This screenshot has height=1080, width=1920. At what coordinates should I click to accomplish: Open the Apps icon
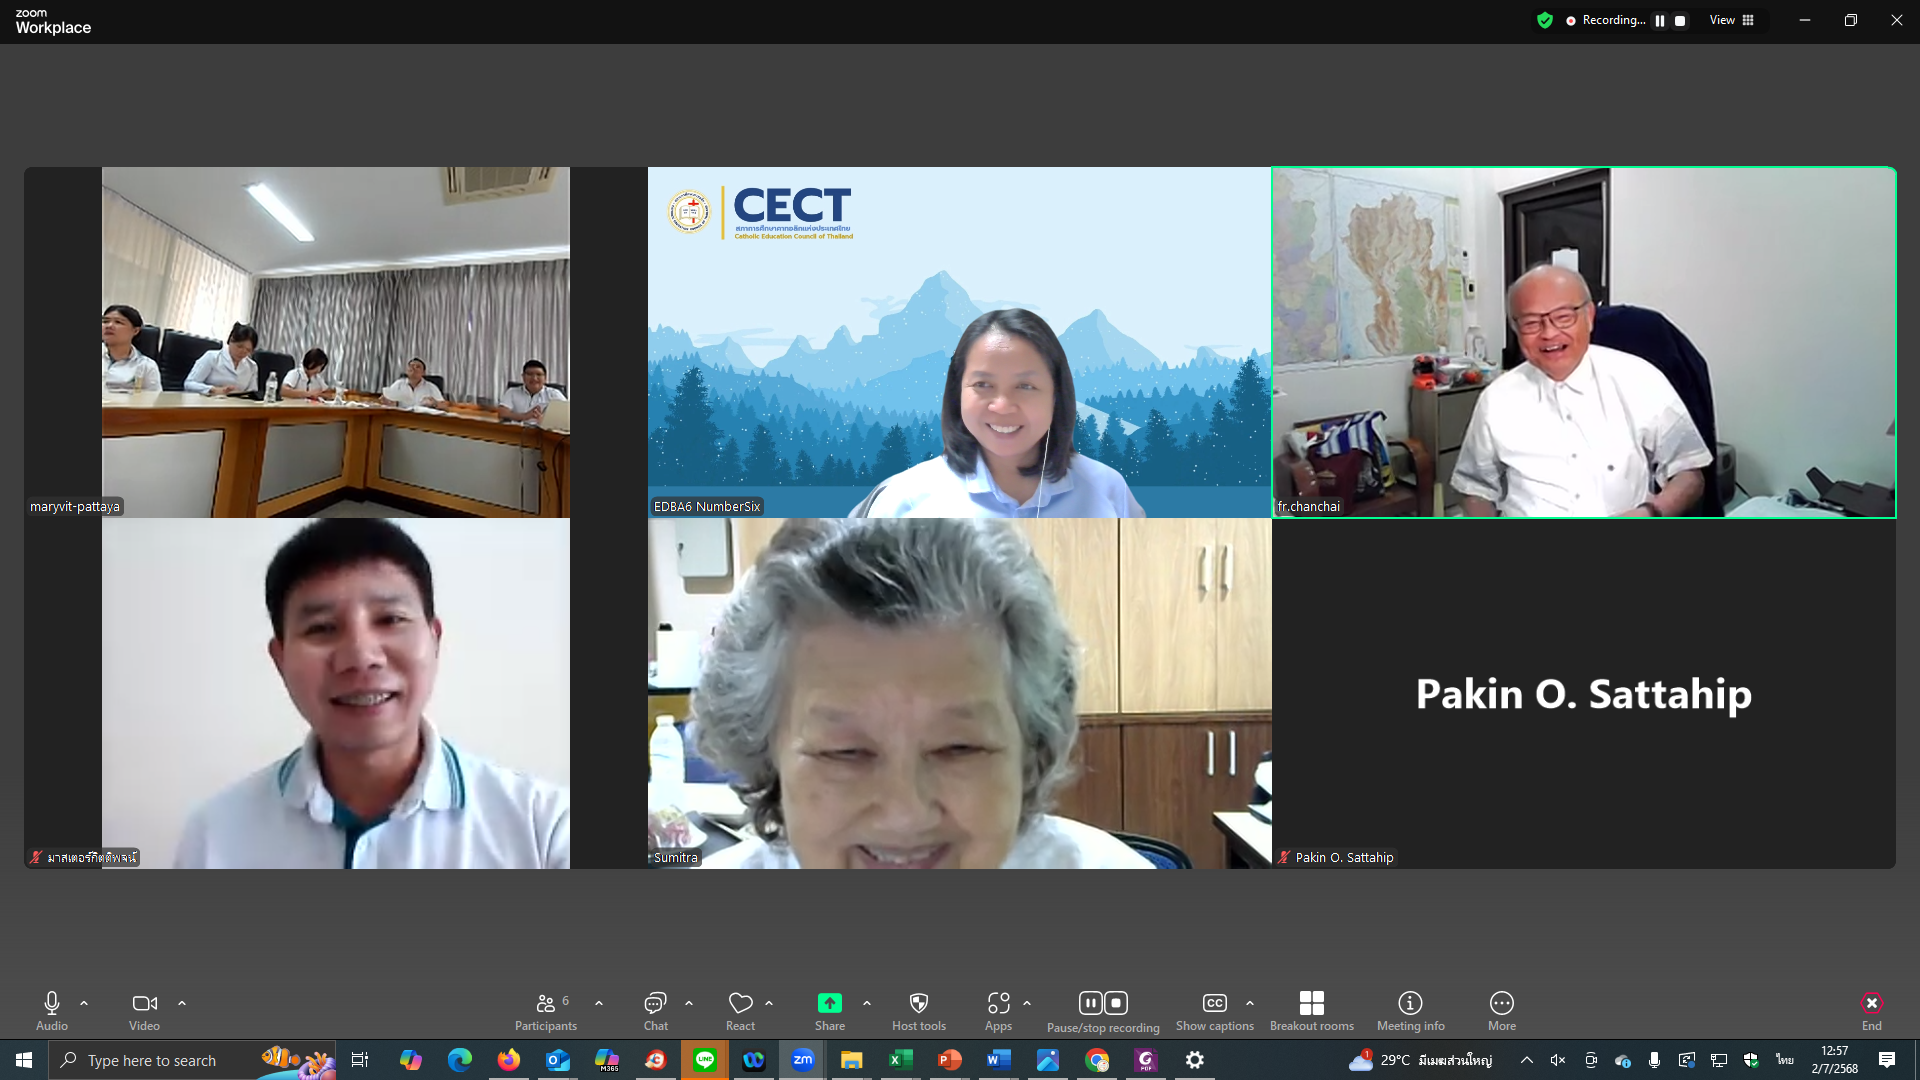pos(998,1004)
